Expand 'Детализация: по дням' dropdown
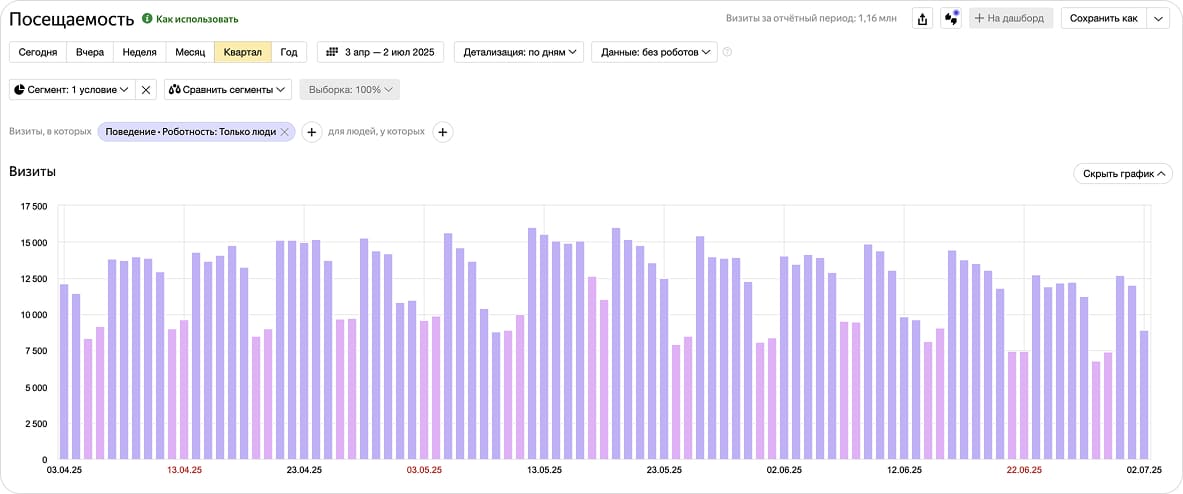This screenshot has width=1183, height=494. [x=519, y=52]
